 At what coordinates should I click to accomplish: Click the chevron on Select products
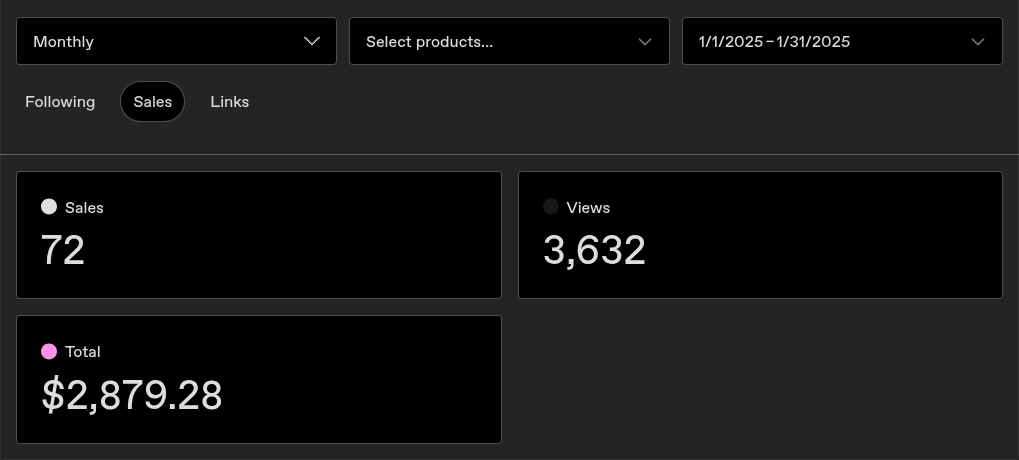(645, 42)
